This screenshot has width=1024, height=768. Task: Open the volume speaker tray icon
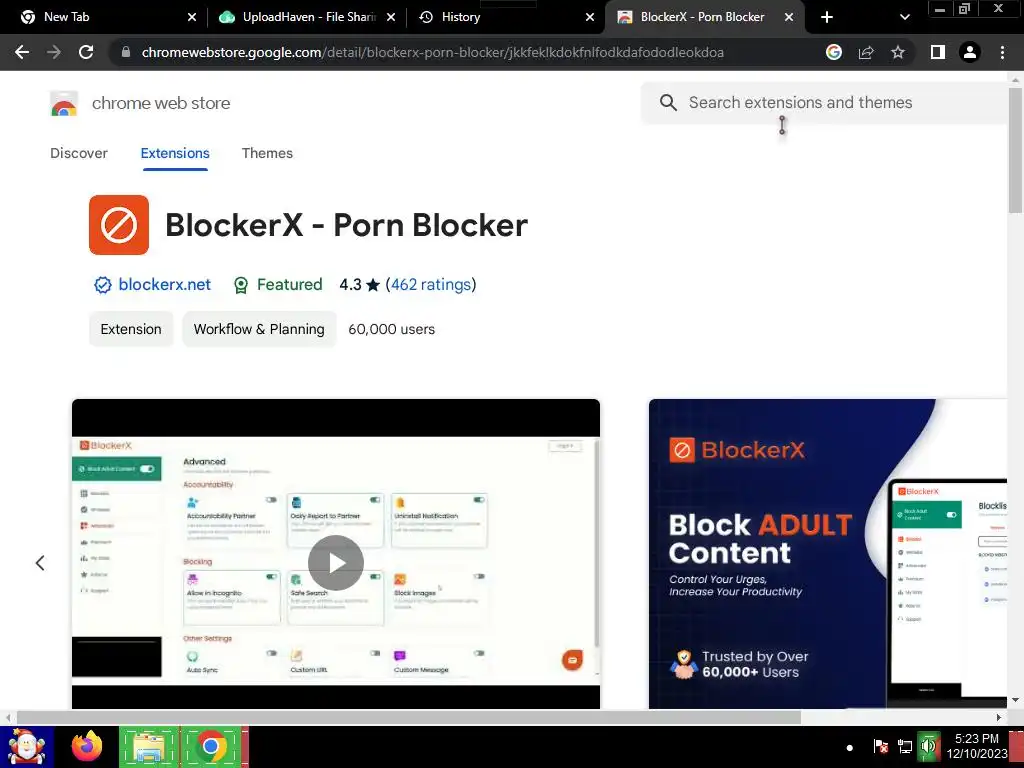tap(928, 746)
